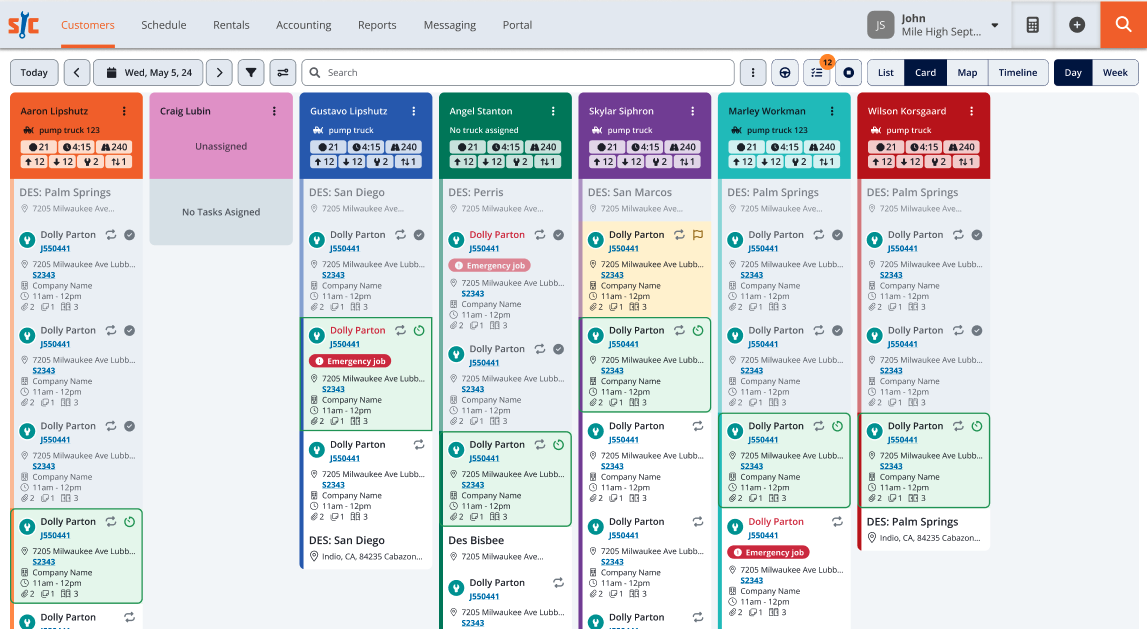
Task: Click the repeat icon on Marley Workman's Emergency job card
Action: click(838, 521)
